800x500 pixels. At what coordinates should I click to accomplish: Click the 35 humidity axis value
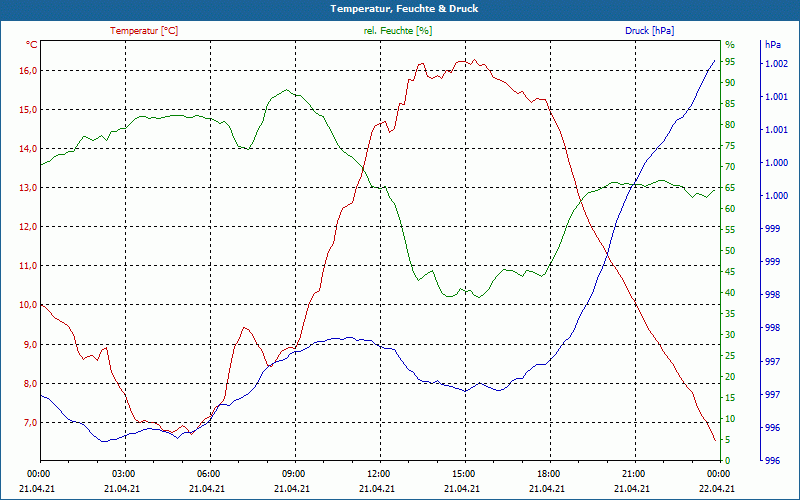[730, 314]
